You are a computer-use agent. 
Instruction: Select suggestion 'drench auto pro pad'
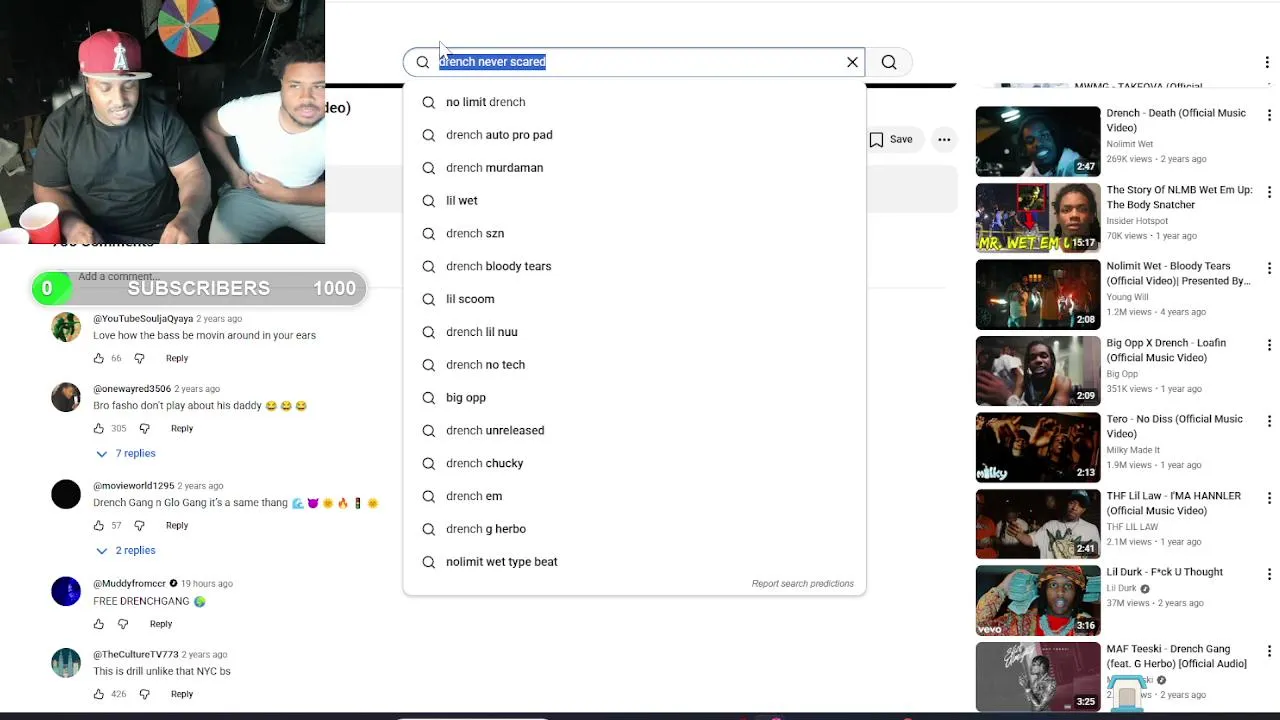click(x=634, y=135)
